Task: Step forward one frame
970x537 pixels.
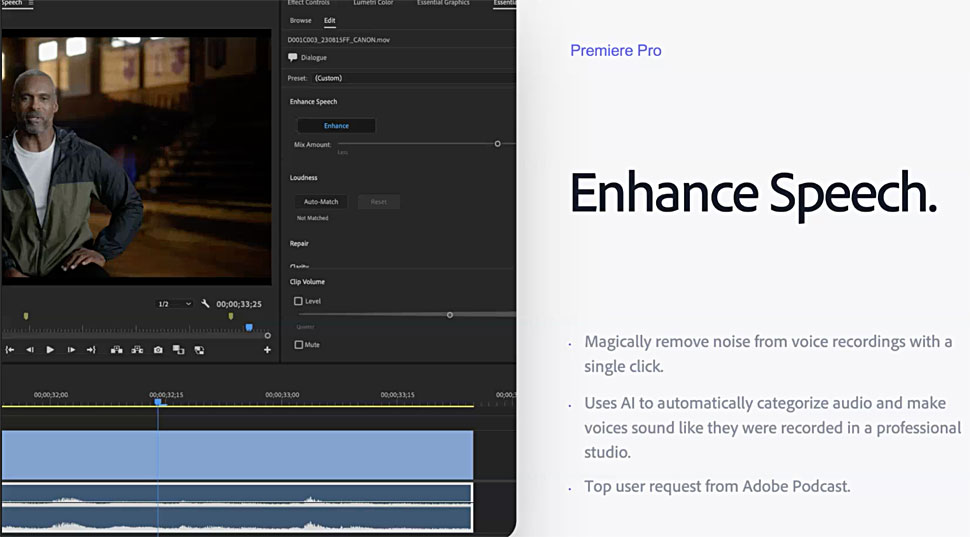Action: 71,350
